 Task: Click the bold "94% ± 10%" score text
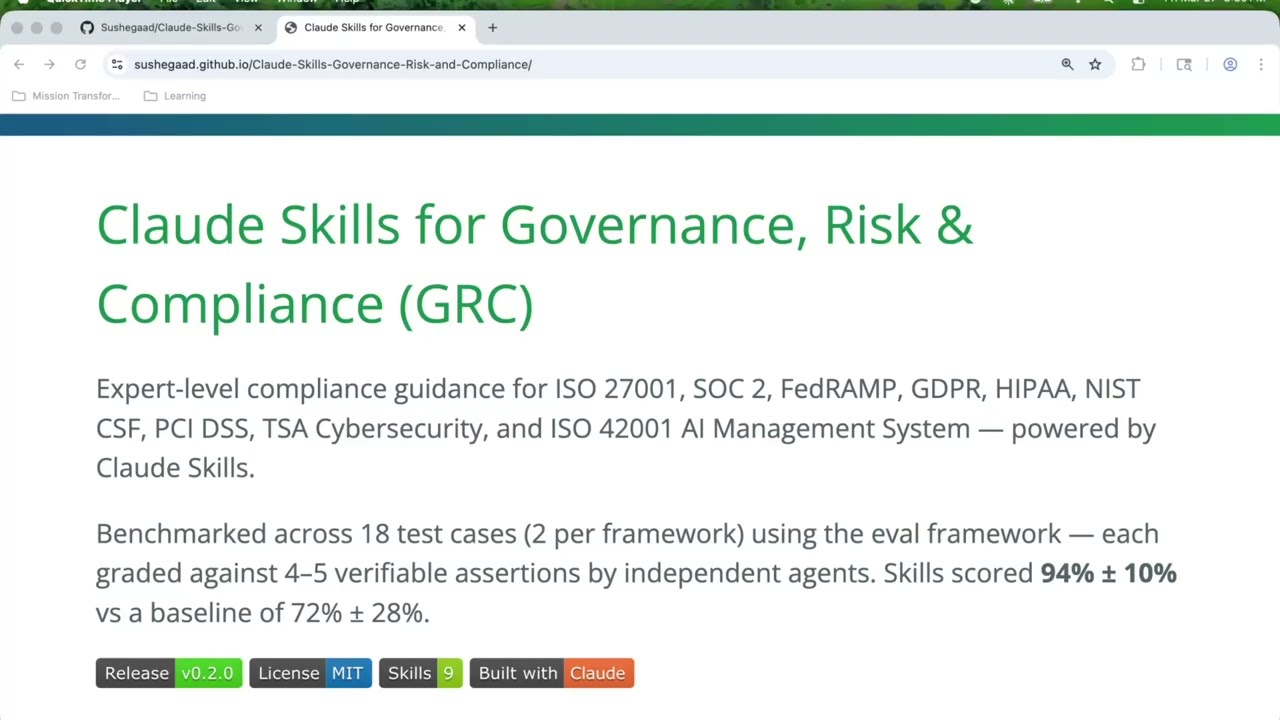pos(1108,573)
